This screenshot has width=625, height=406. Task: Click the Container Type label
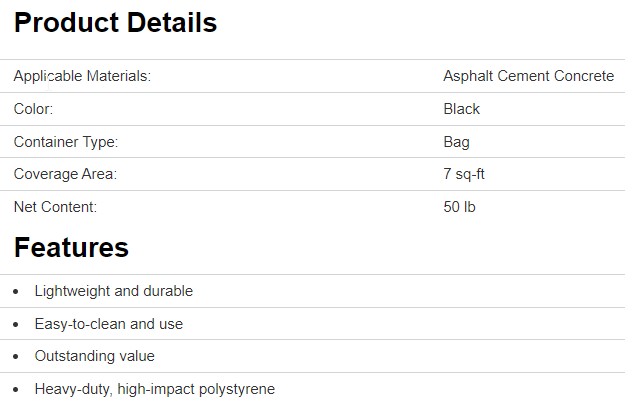coord(66,142)
